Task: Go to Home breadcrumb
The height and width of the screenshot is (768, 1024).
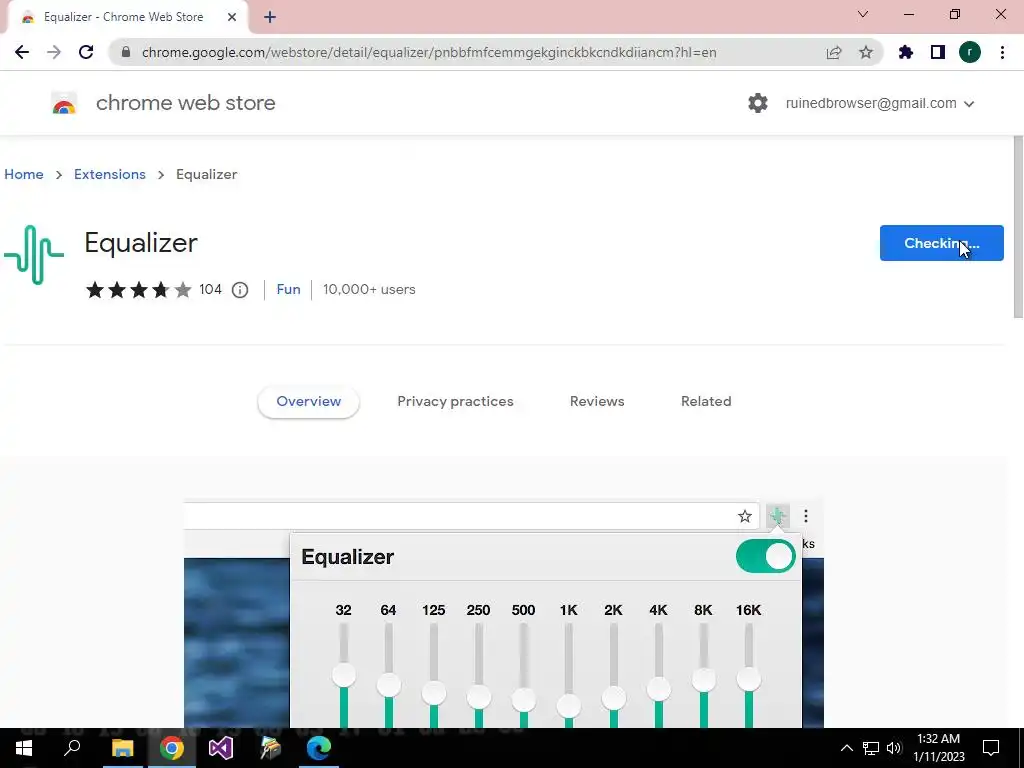Action: [x=24, y=174]
